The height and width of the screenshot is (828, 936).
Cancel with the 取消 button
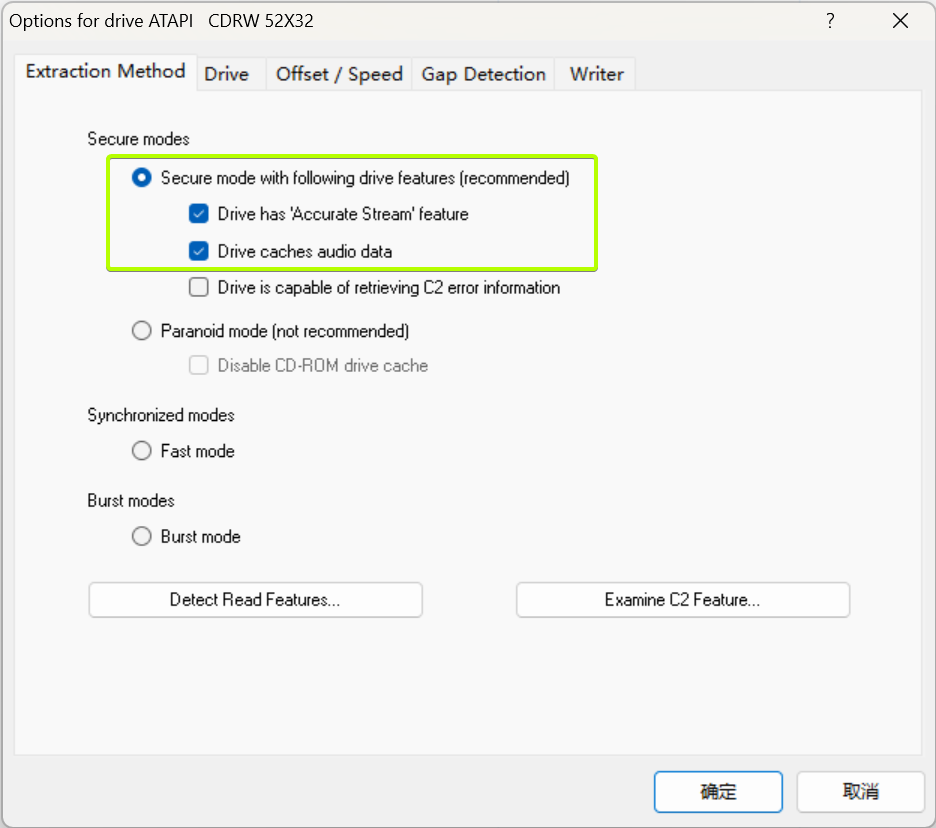pos(860,792)
